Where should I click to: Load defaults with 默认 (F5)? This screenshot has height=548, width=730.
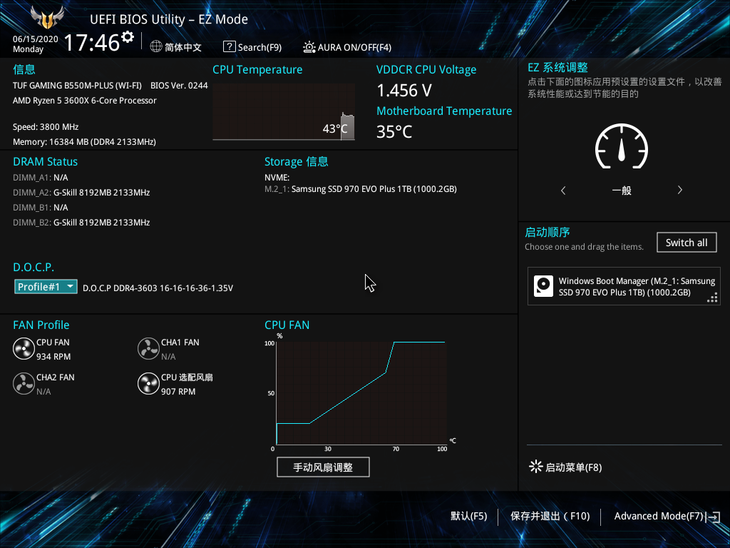[x=468, y=516]
